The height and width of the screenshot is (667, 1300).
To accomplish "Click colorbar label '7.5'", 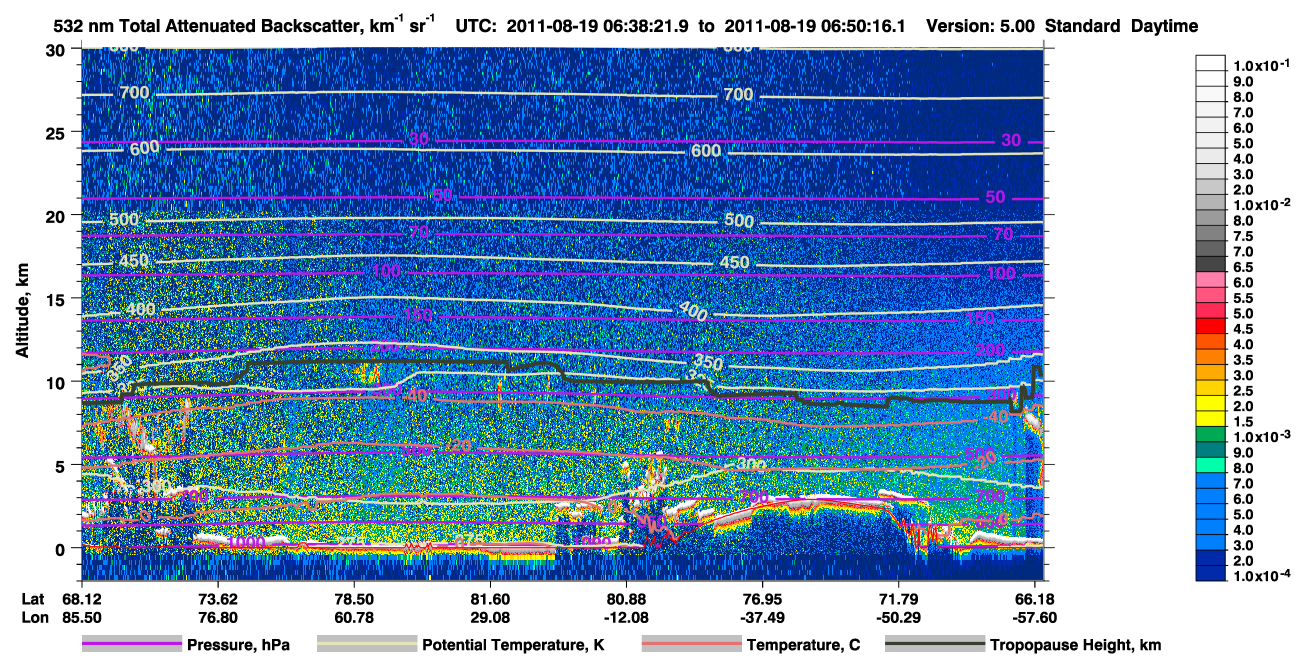I will tap(1243, 236).
